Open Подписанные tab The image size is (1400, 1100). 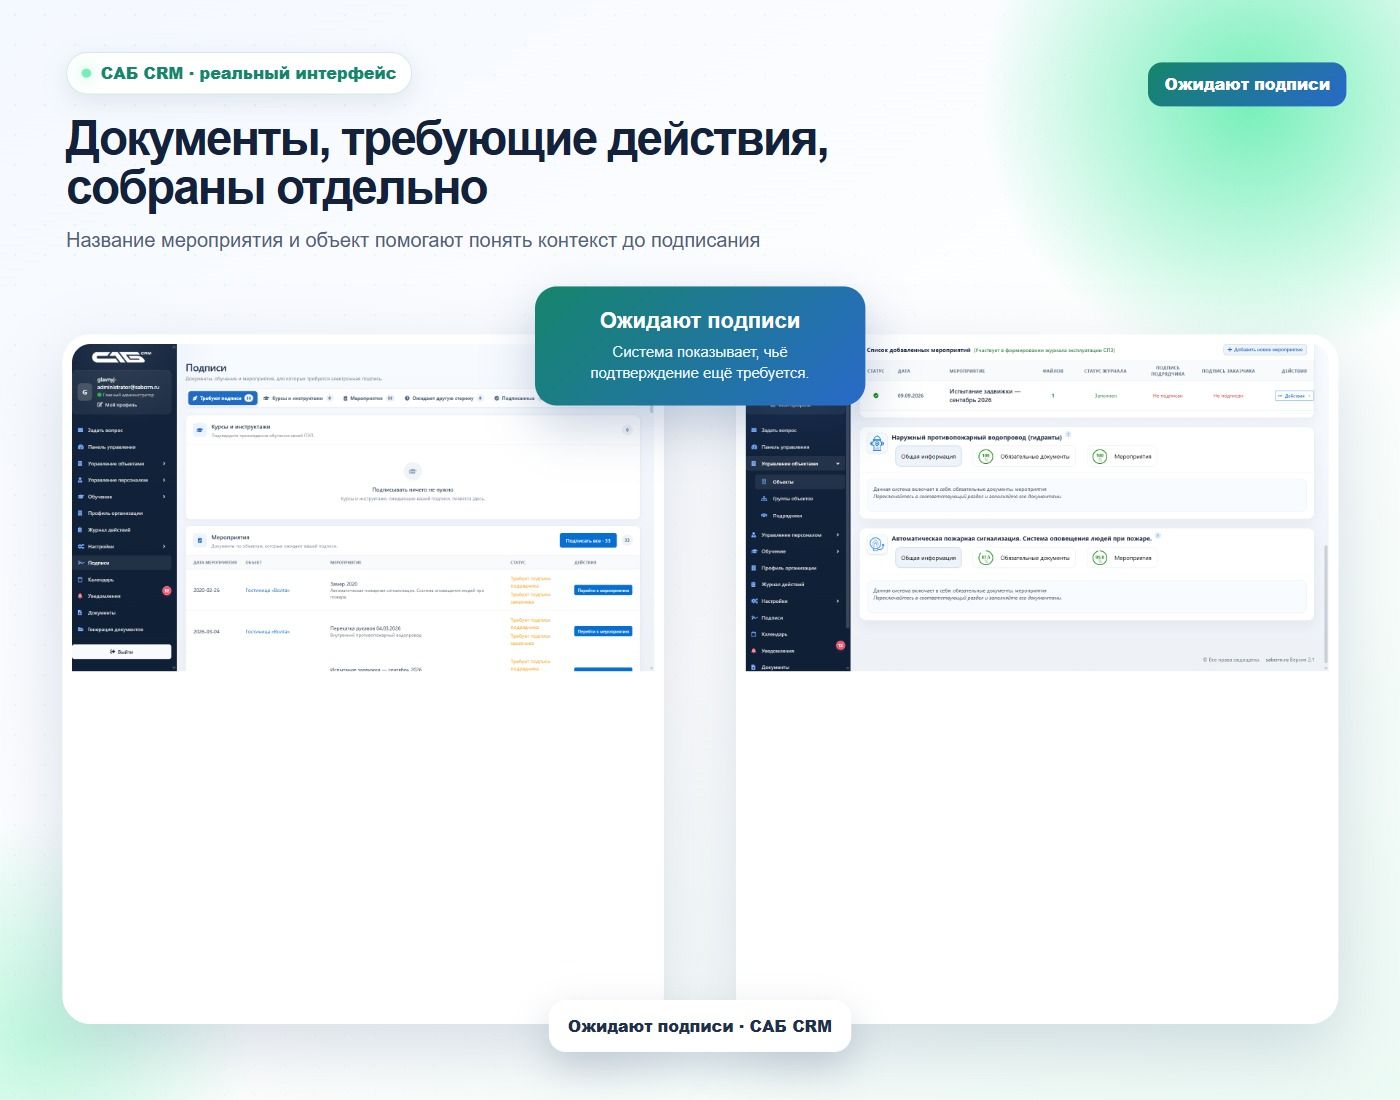click(515, 398)
